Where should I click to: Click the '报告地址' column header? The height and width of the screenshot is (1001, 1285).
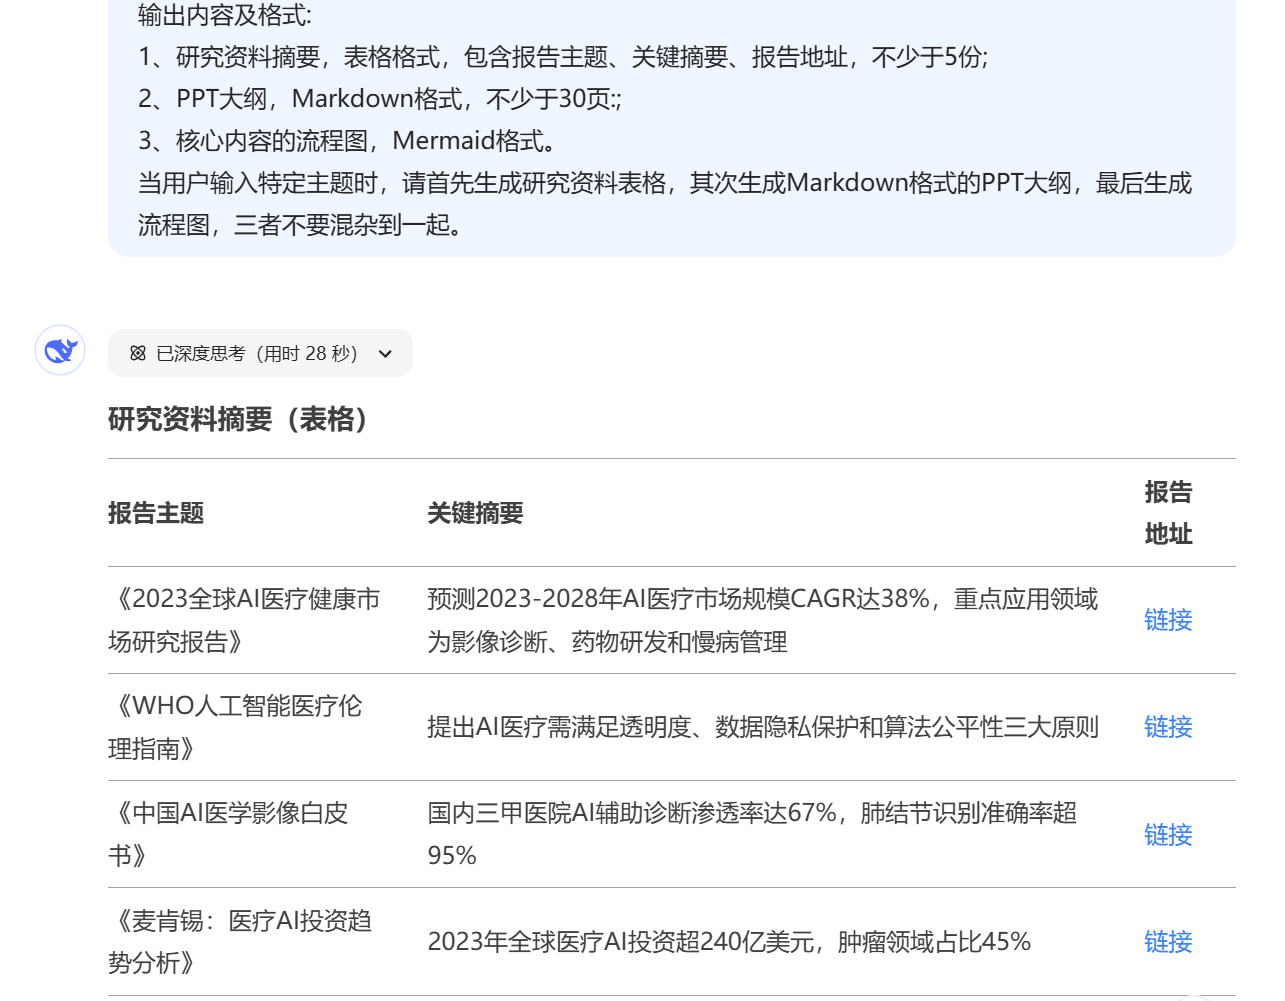1168,513
